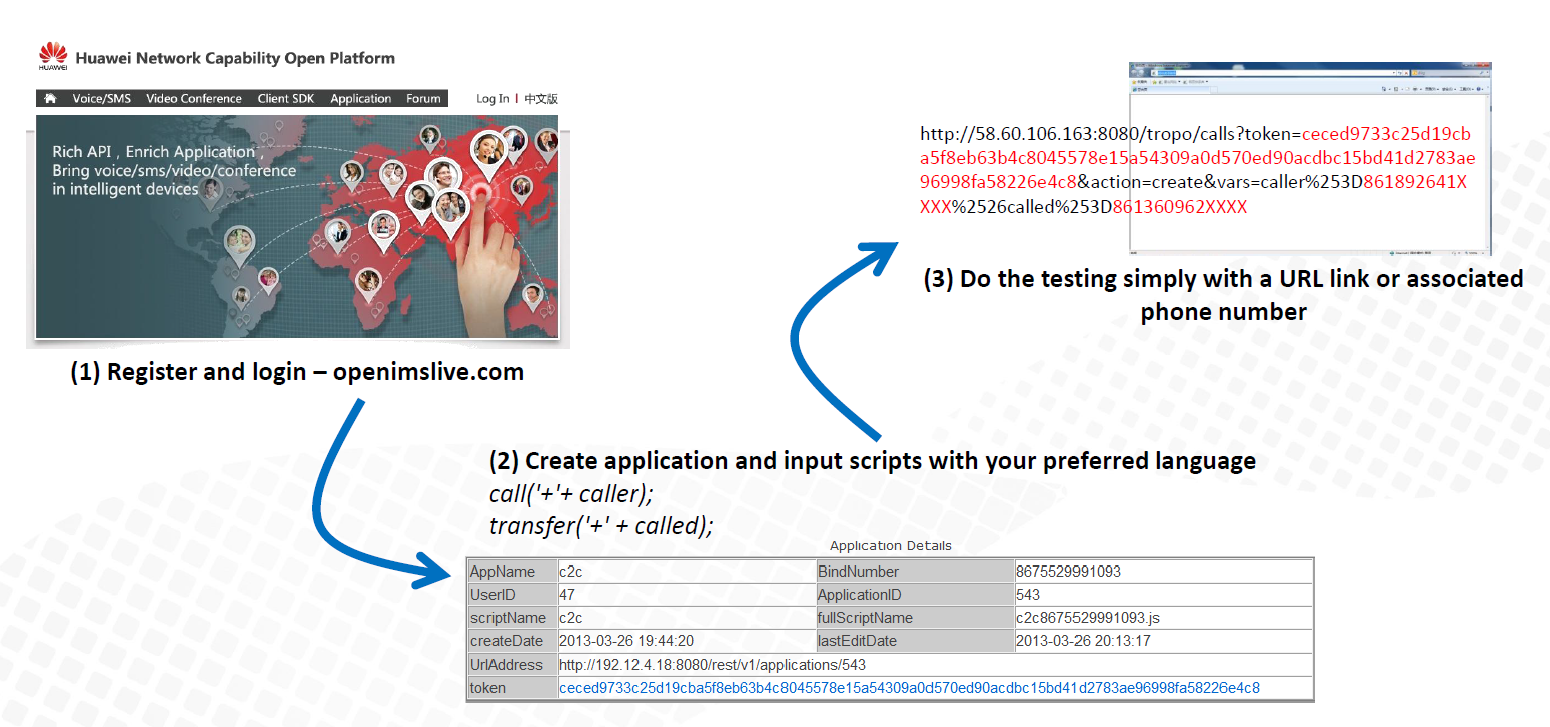
Task: Click the Huawei logo at the page header
Action: pos(53,57)
